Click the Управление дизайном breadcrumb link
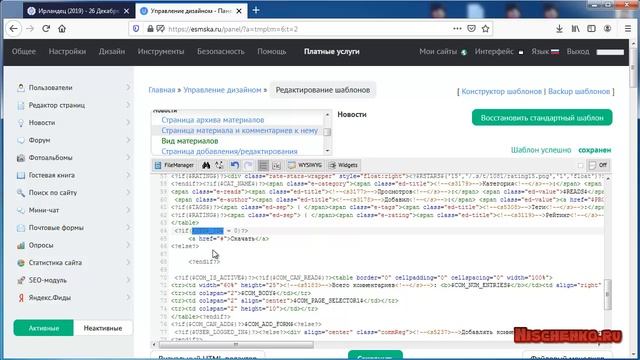Screen dimensions: 640x360 pos(222,90)
